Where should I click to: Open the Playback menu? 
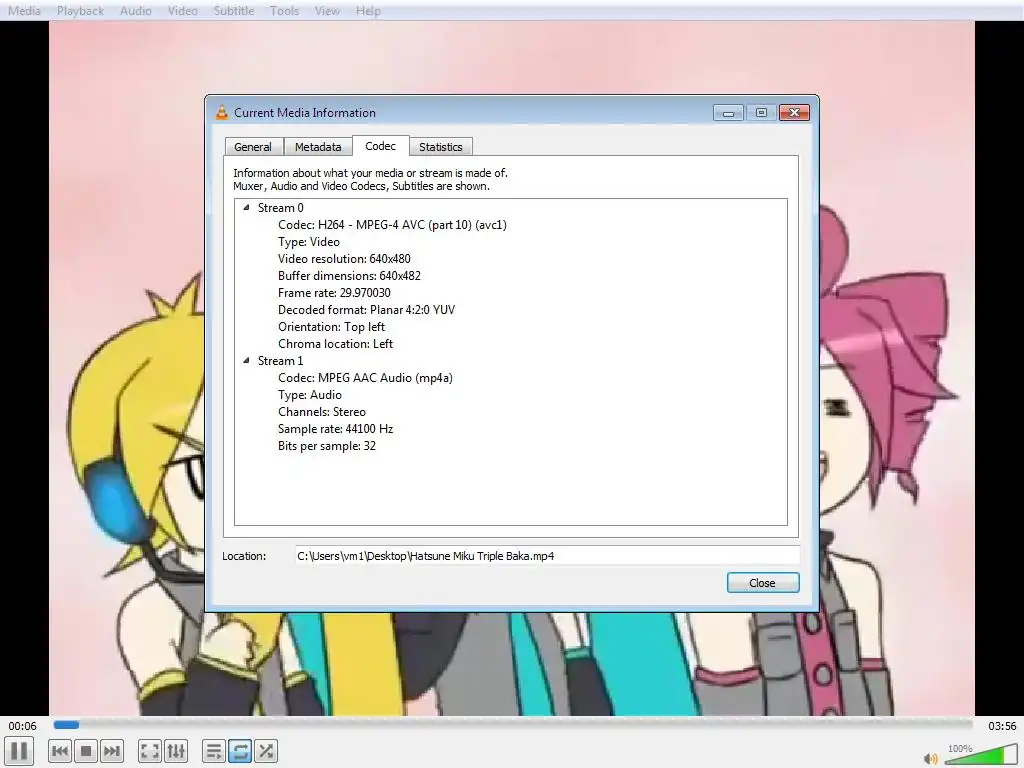[80, 10]
